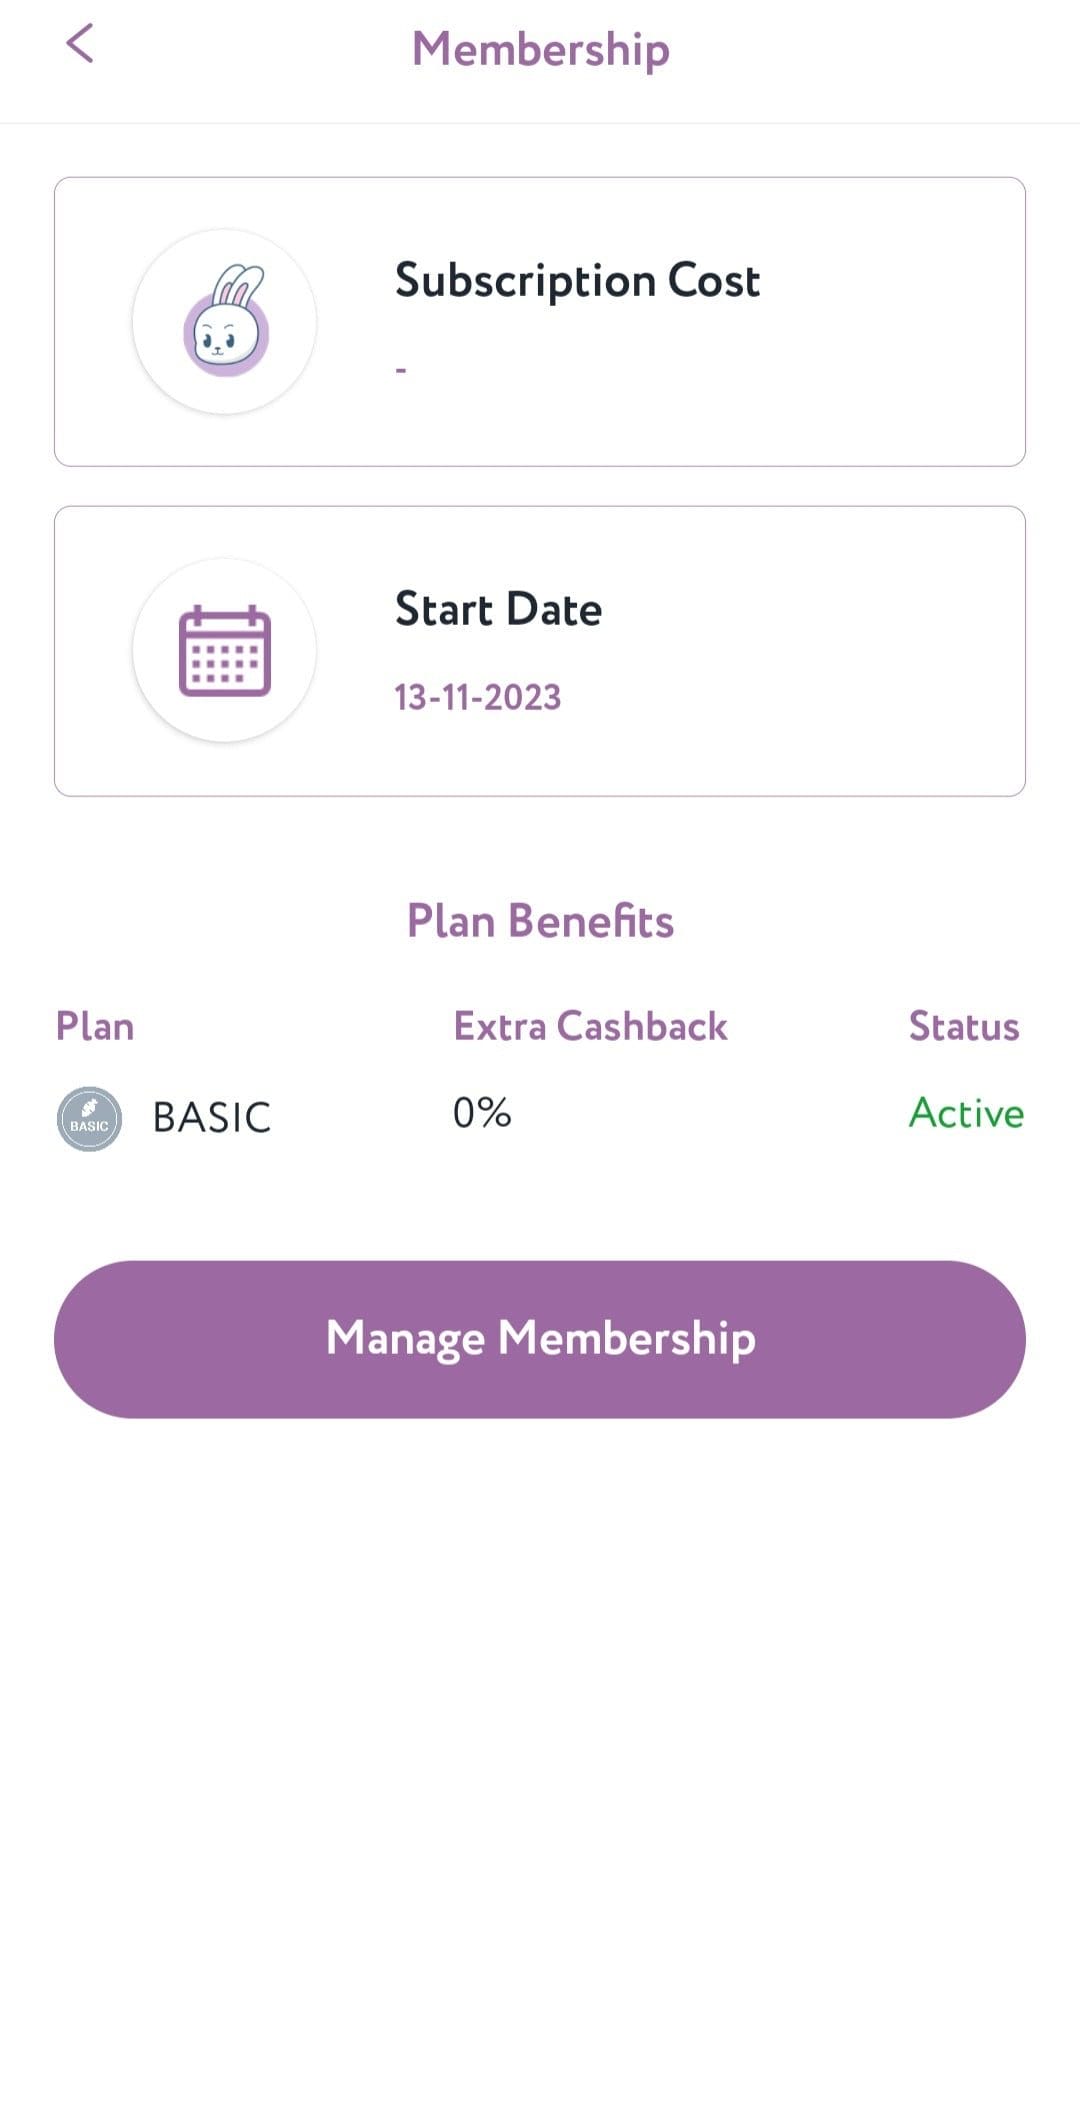Screen dimensions: 1080x2121
Task: Tap the BASIC plan benefits row
Action: click(540, 1117)
